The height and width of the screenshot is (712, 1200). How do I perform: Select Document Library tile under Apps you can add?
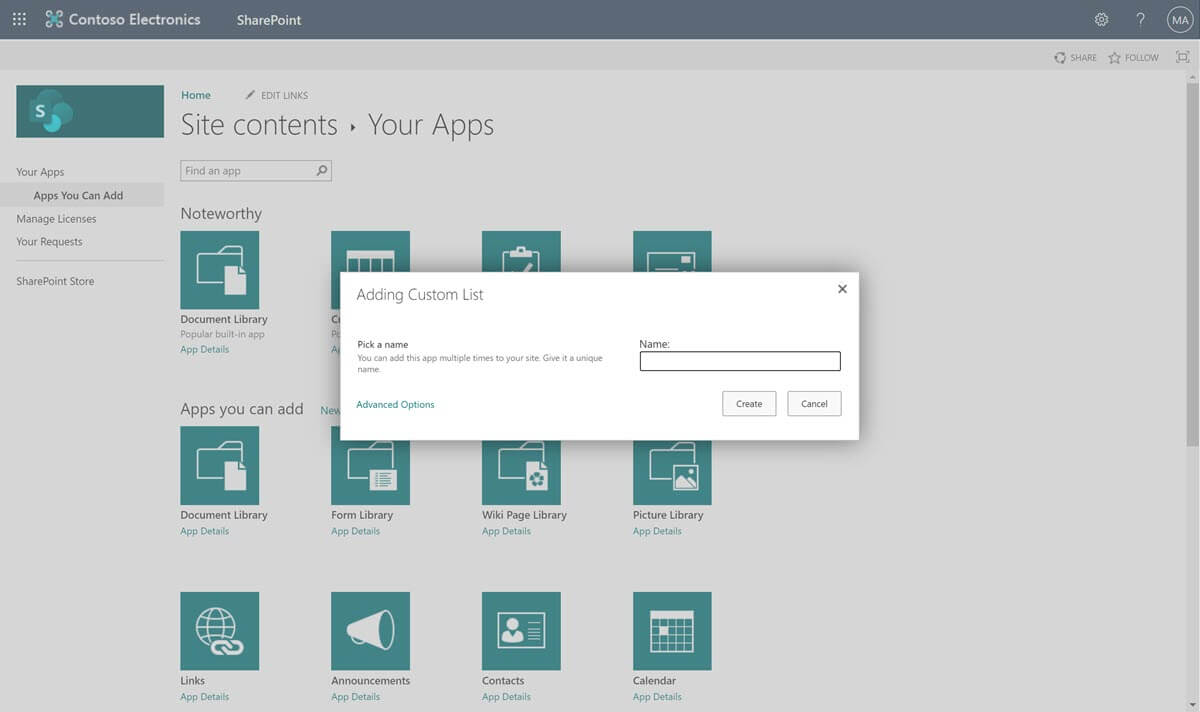click(x=219, y=465)
